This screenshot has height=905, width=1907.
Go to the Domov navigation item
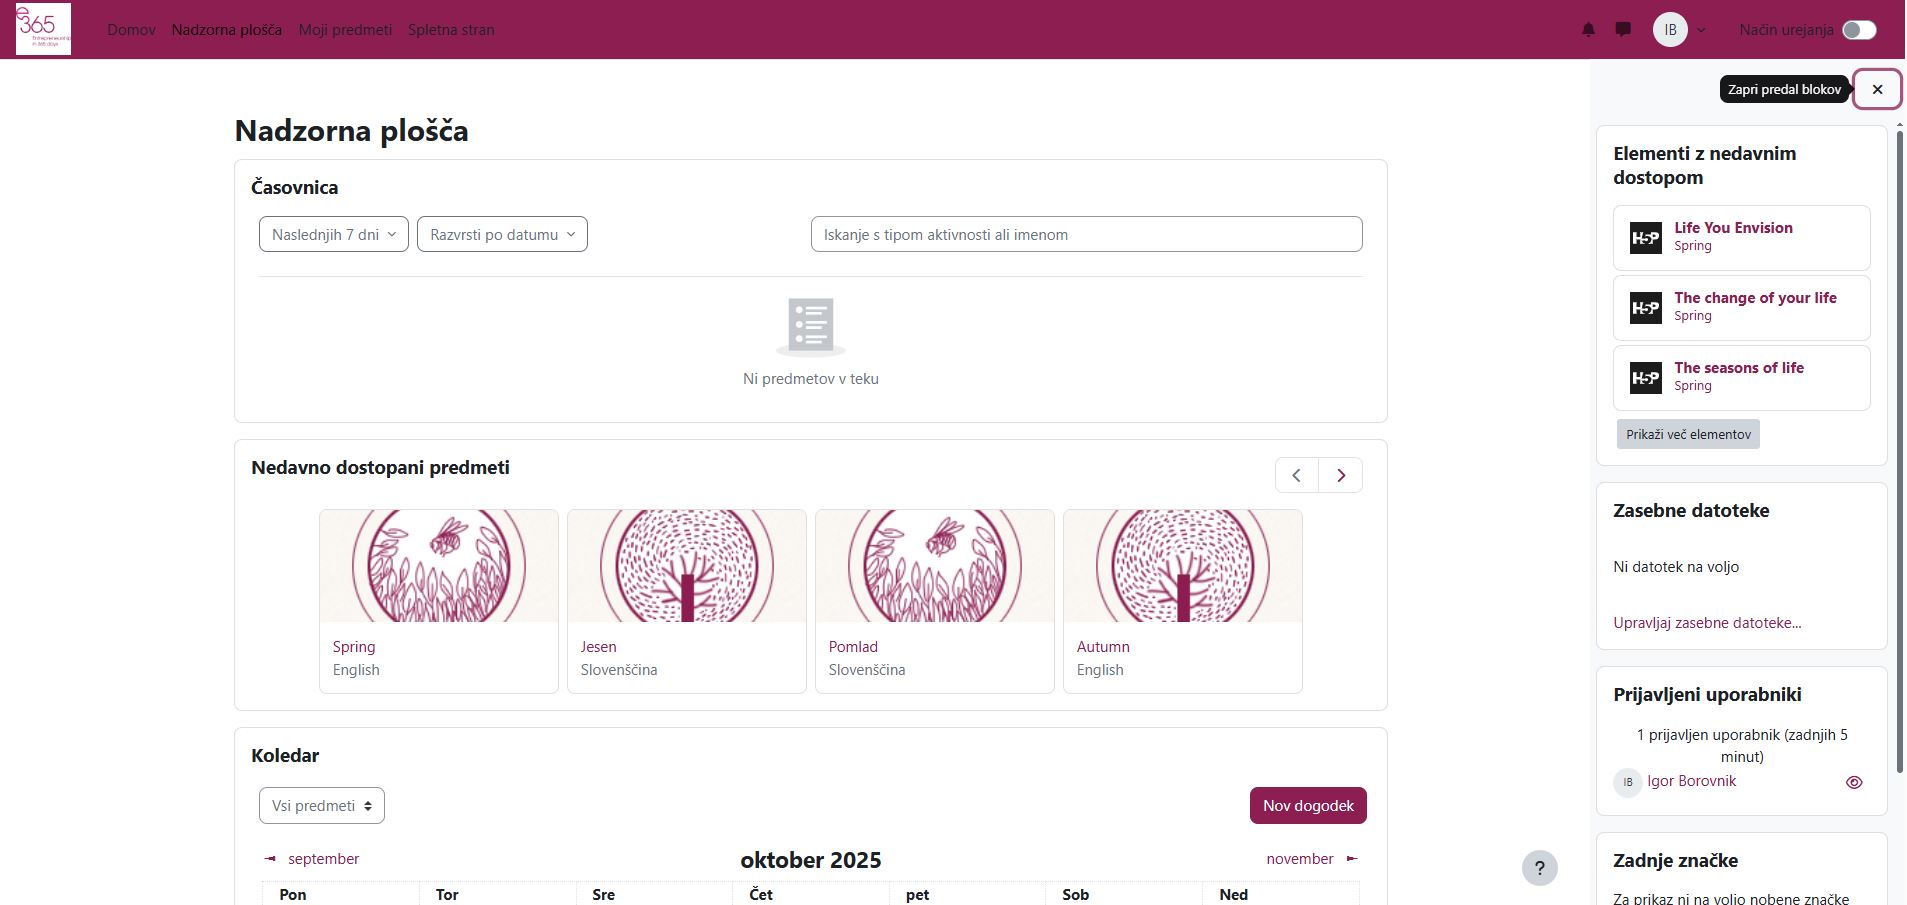[131, 30]
